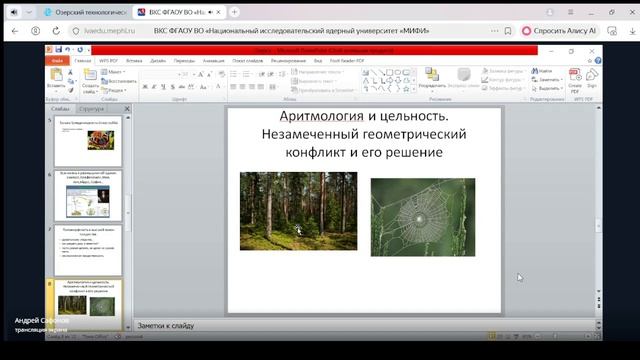Toggle strikethrough (abc) formatting
The height and width of the screenshot is (360, 640).
tap(182, 87)
